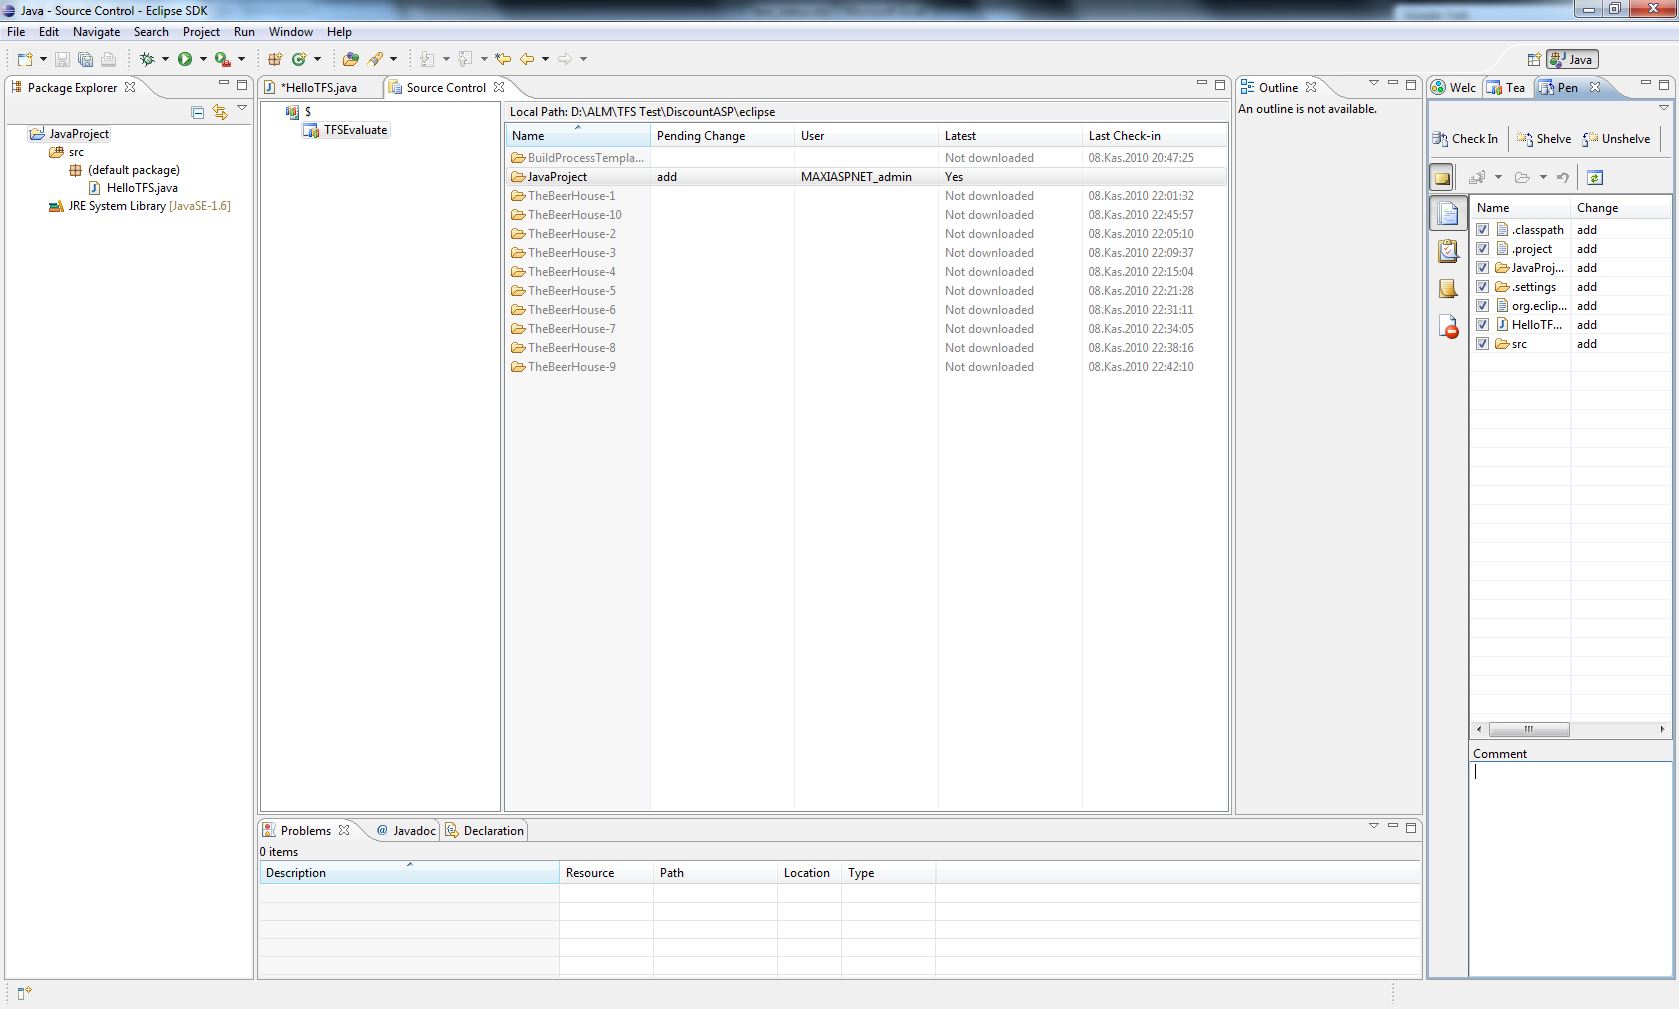Viewport: 1679px width, 1009px height.
Task: Open the Check-in Notes channel icon
Action: coord(1448,289)
